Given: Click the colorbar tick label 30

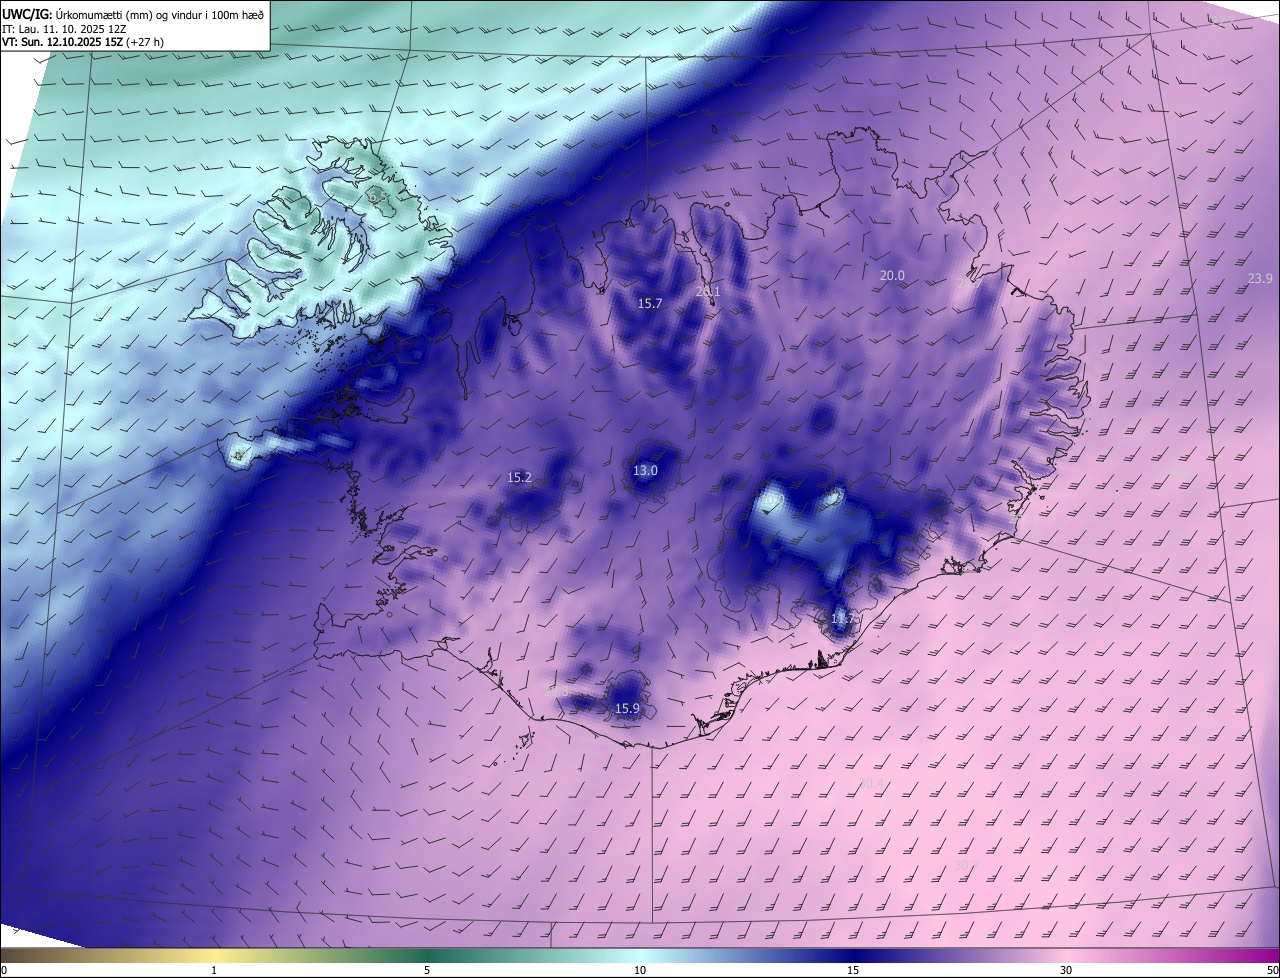Looking at the screenshot, I should point(1066,970).
